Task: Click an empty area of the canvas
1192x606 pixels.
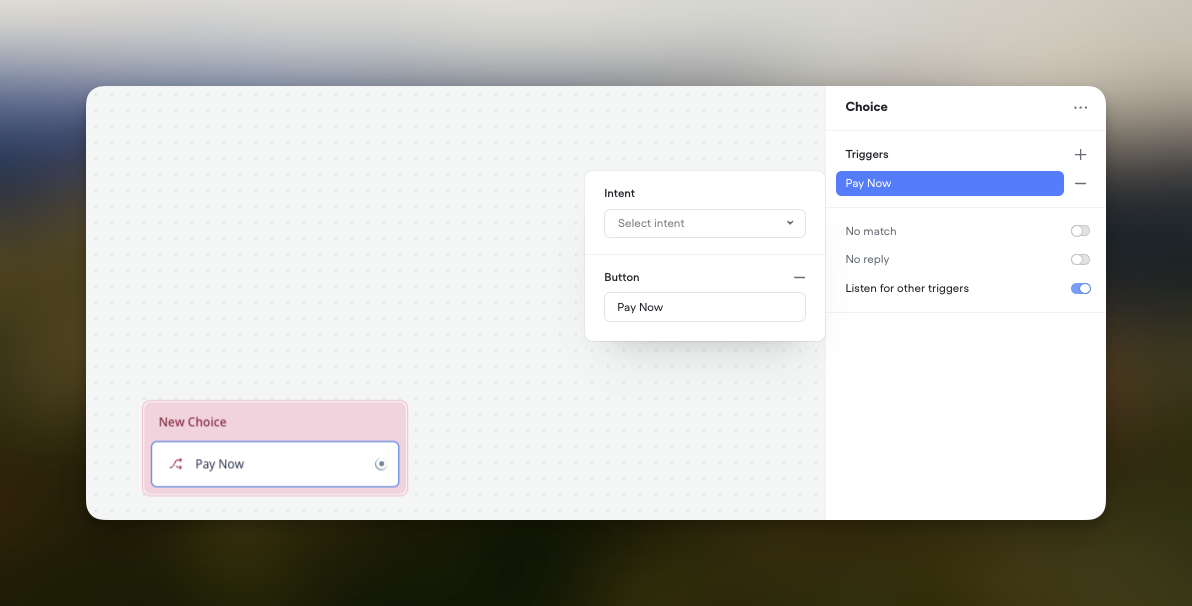Action: pyautogui.click(x=400, y=180)
